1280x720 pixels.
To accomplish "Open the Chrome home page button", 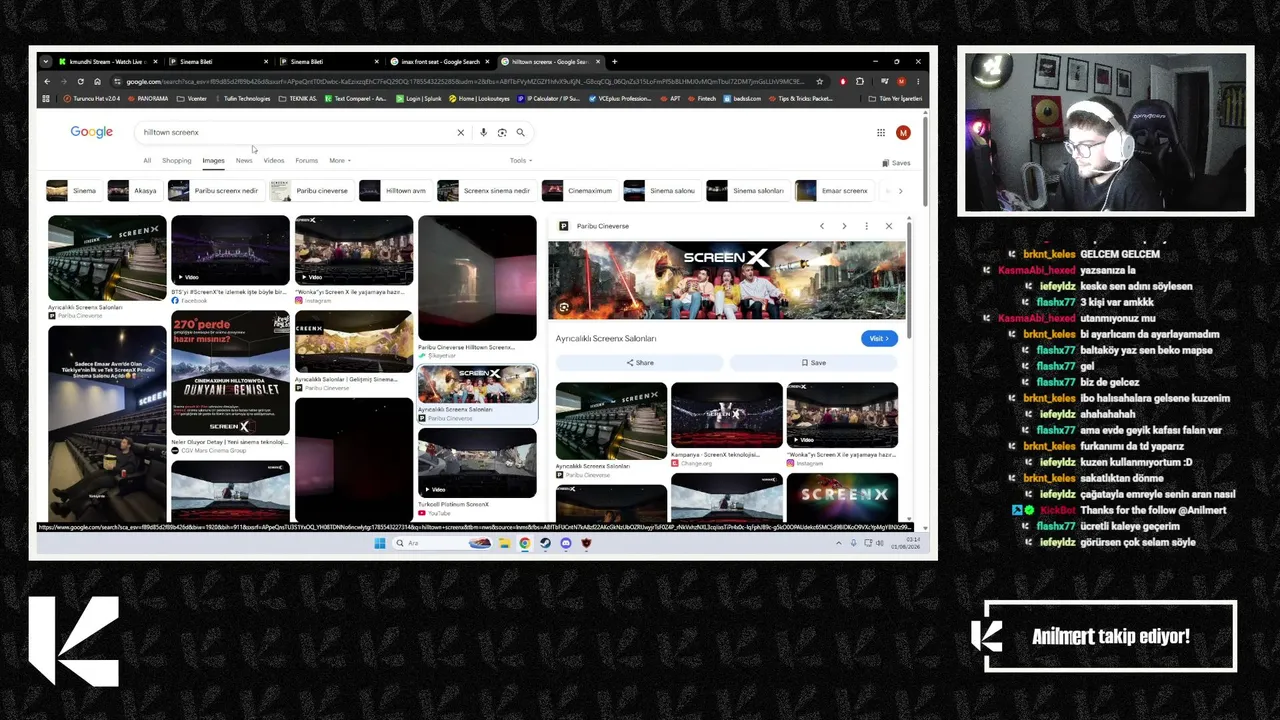I will (97, 81).
